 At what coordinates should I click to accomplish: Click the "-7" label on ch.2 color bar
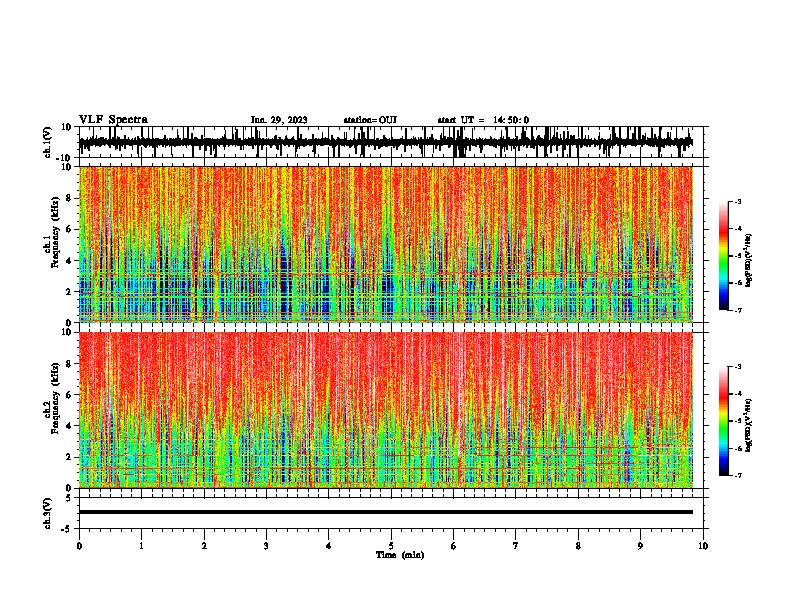click(x=737, y=476)
